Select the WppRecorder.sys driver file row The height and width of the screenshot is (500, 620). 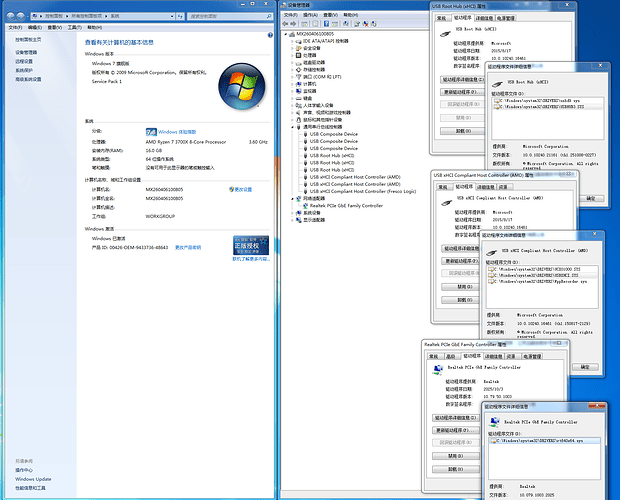click(542, 281)
